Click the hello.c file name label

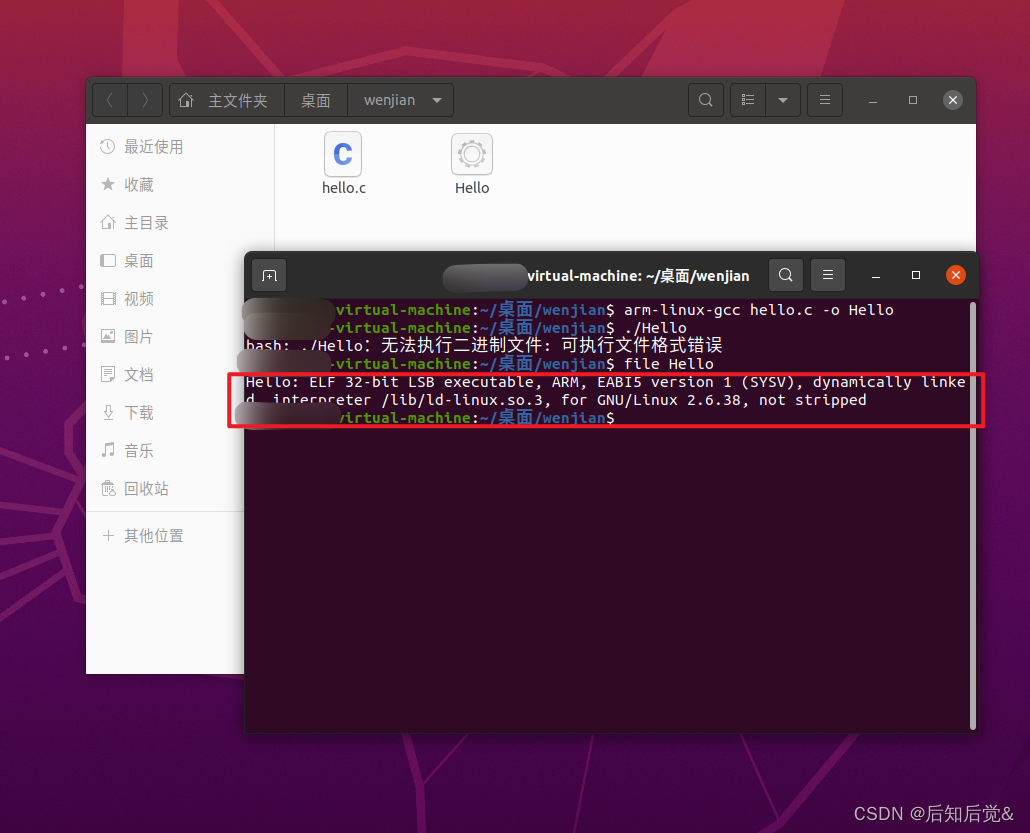coord(344,188)
